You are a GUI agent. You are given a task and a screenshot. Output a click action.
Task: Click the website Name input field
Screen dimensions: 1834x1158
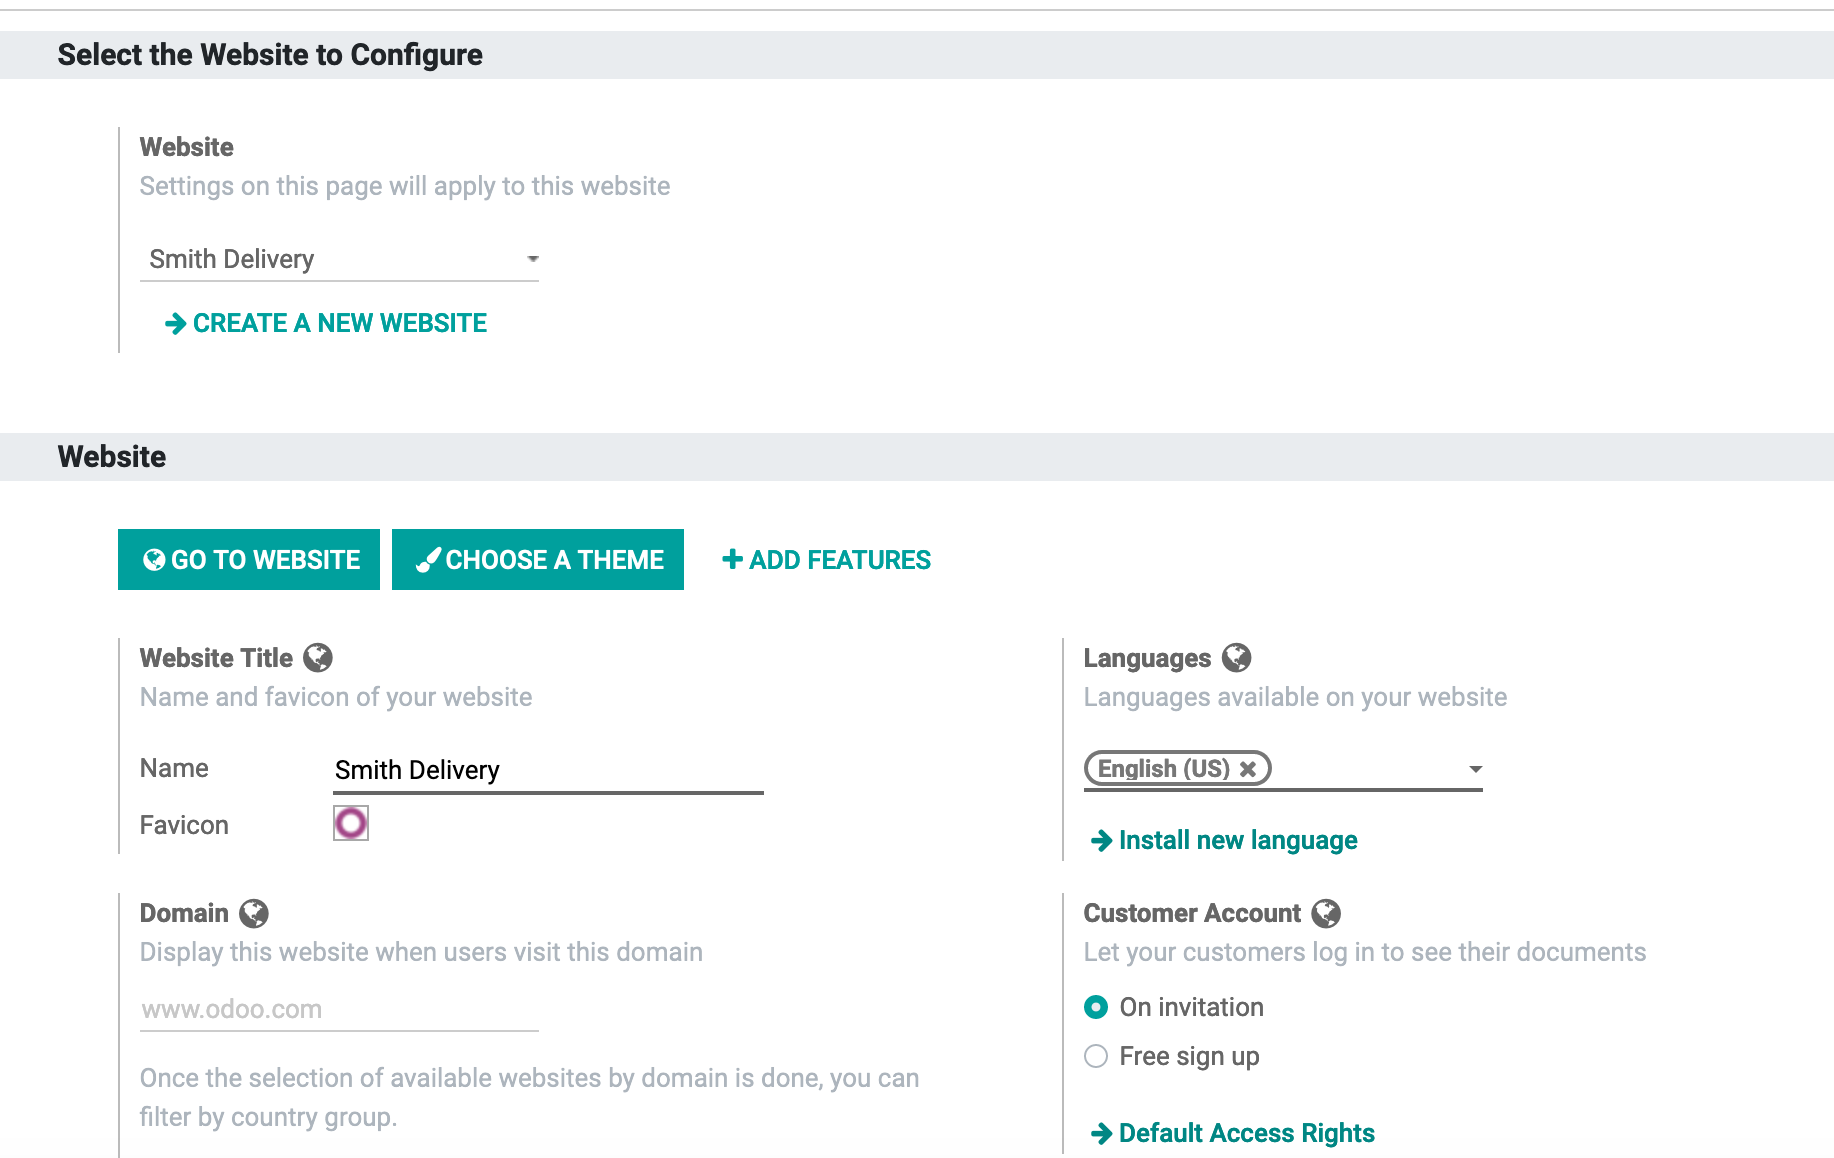pyautogui.click(x=548, y=770)
